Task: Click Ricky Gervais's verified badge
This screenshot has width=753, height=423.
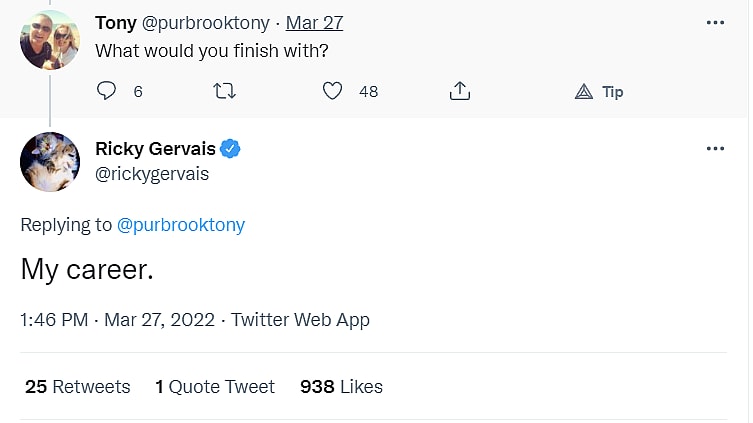Action: [231, 149]
